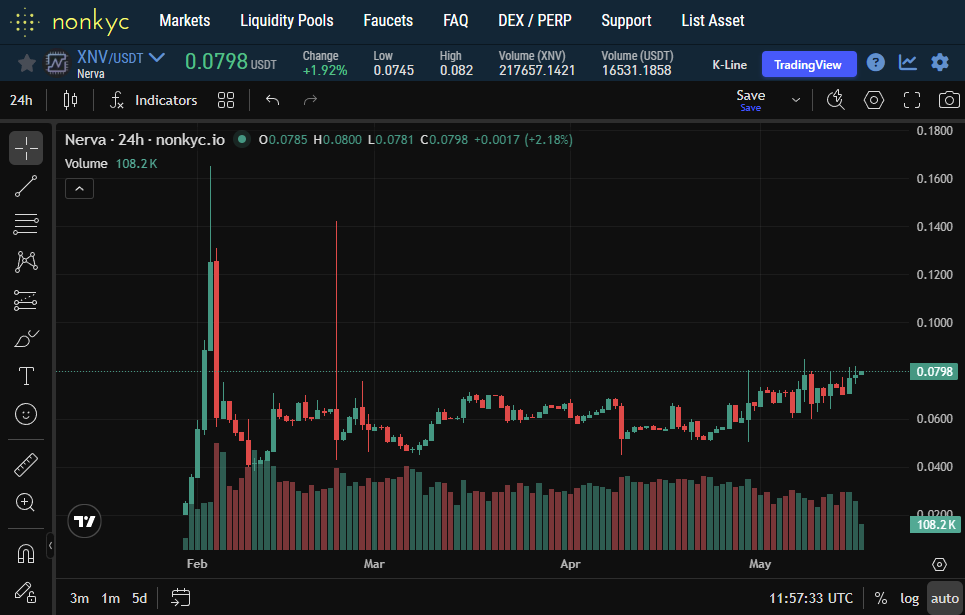This screenshot has height=615, width=965.
Task: Click the TradingView logo on chart
Action: (x=84, y=521)
